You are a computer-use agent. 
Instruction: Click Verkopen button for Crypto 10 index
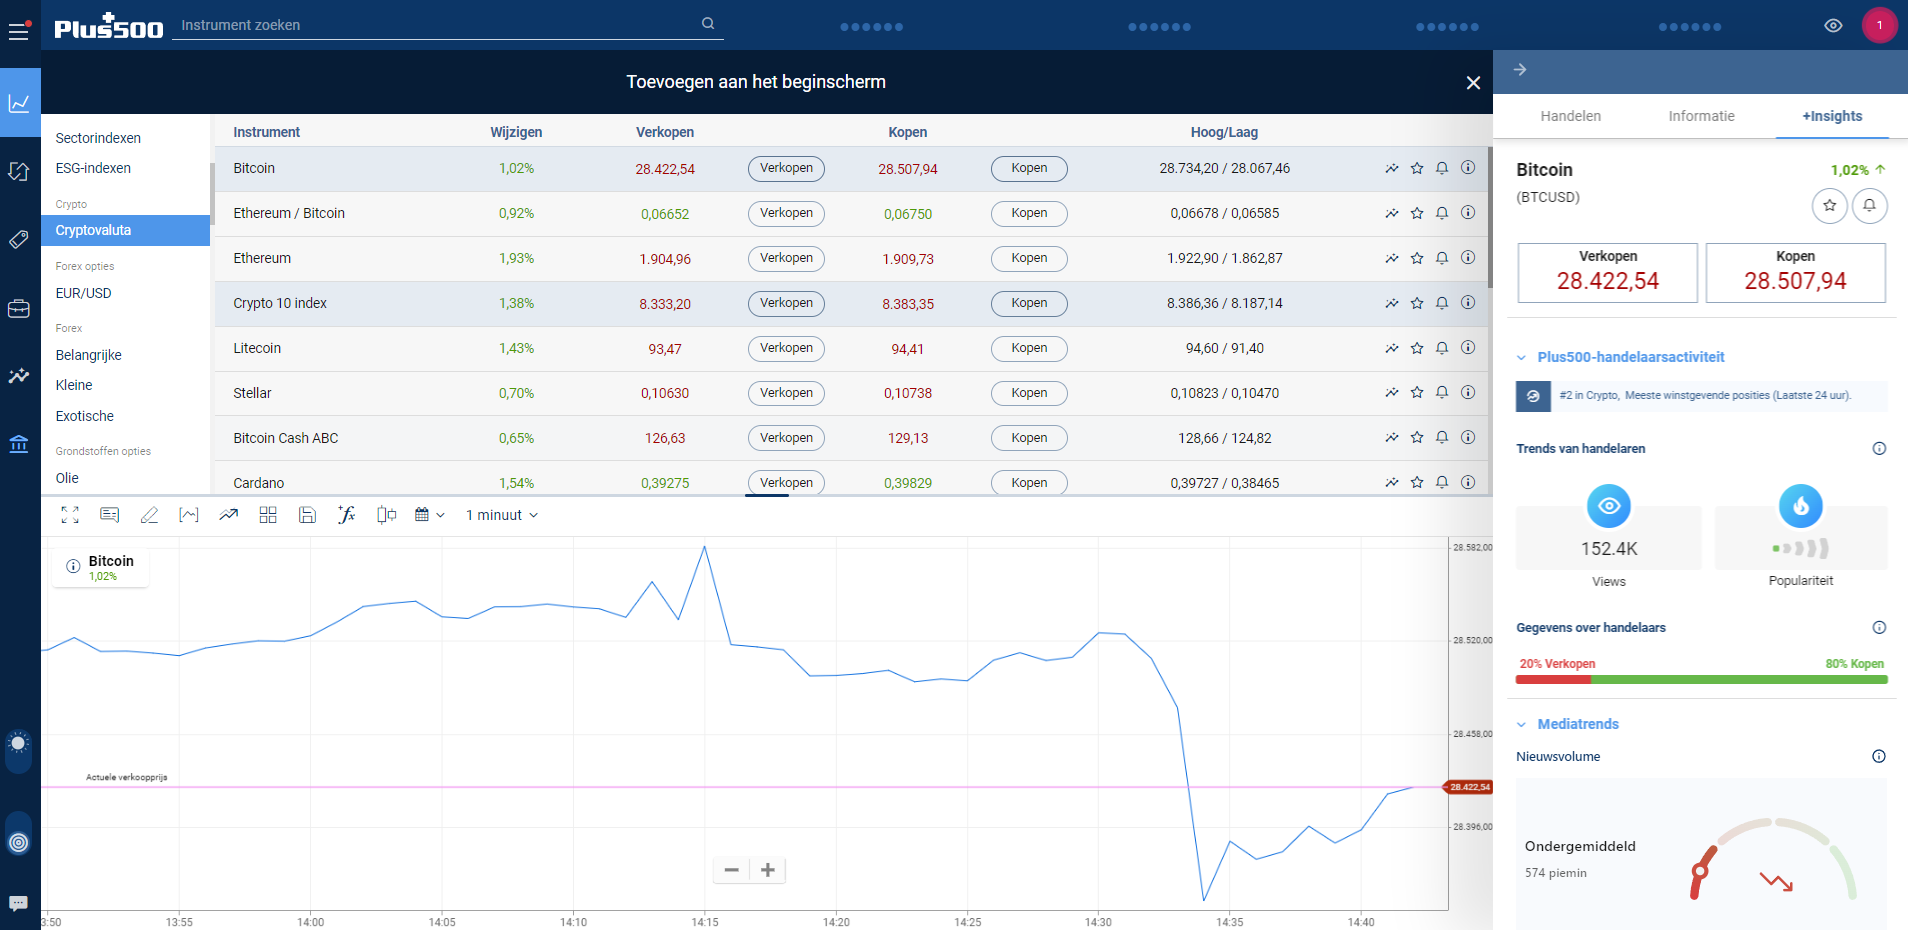(x=785, y=303)
